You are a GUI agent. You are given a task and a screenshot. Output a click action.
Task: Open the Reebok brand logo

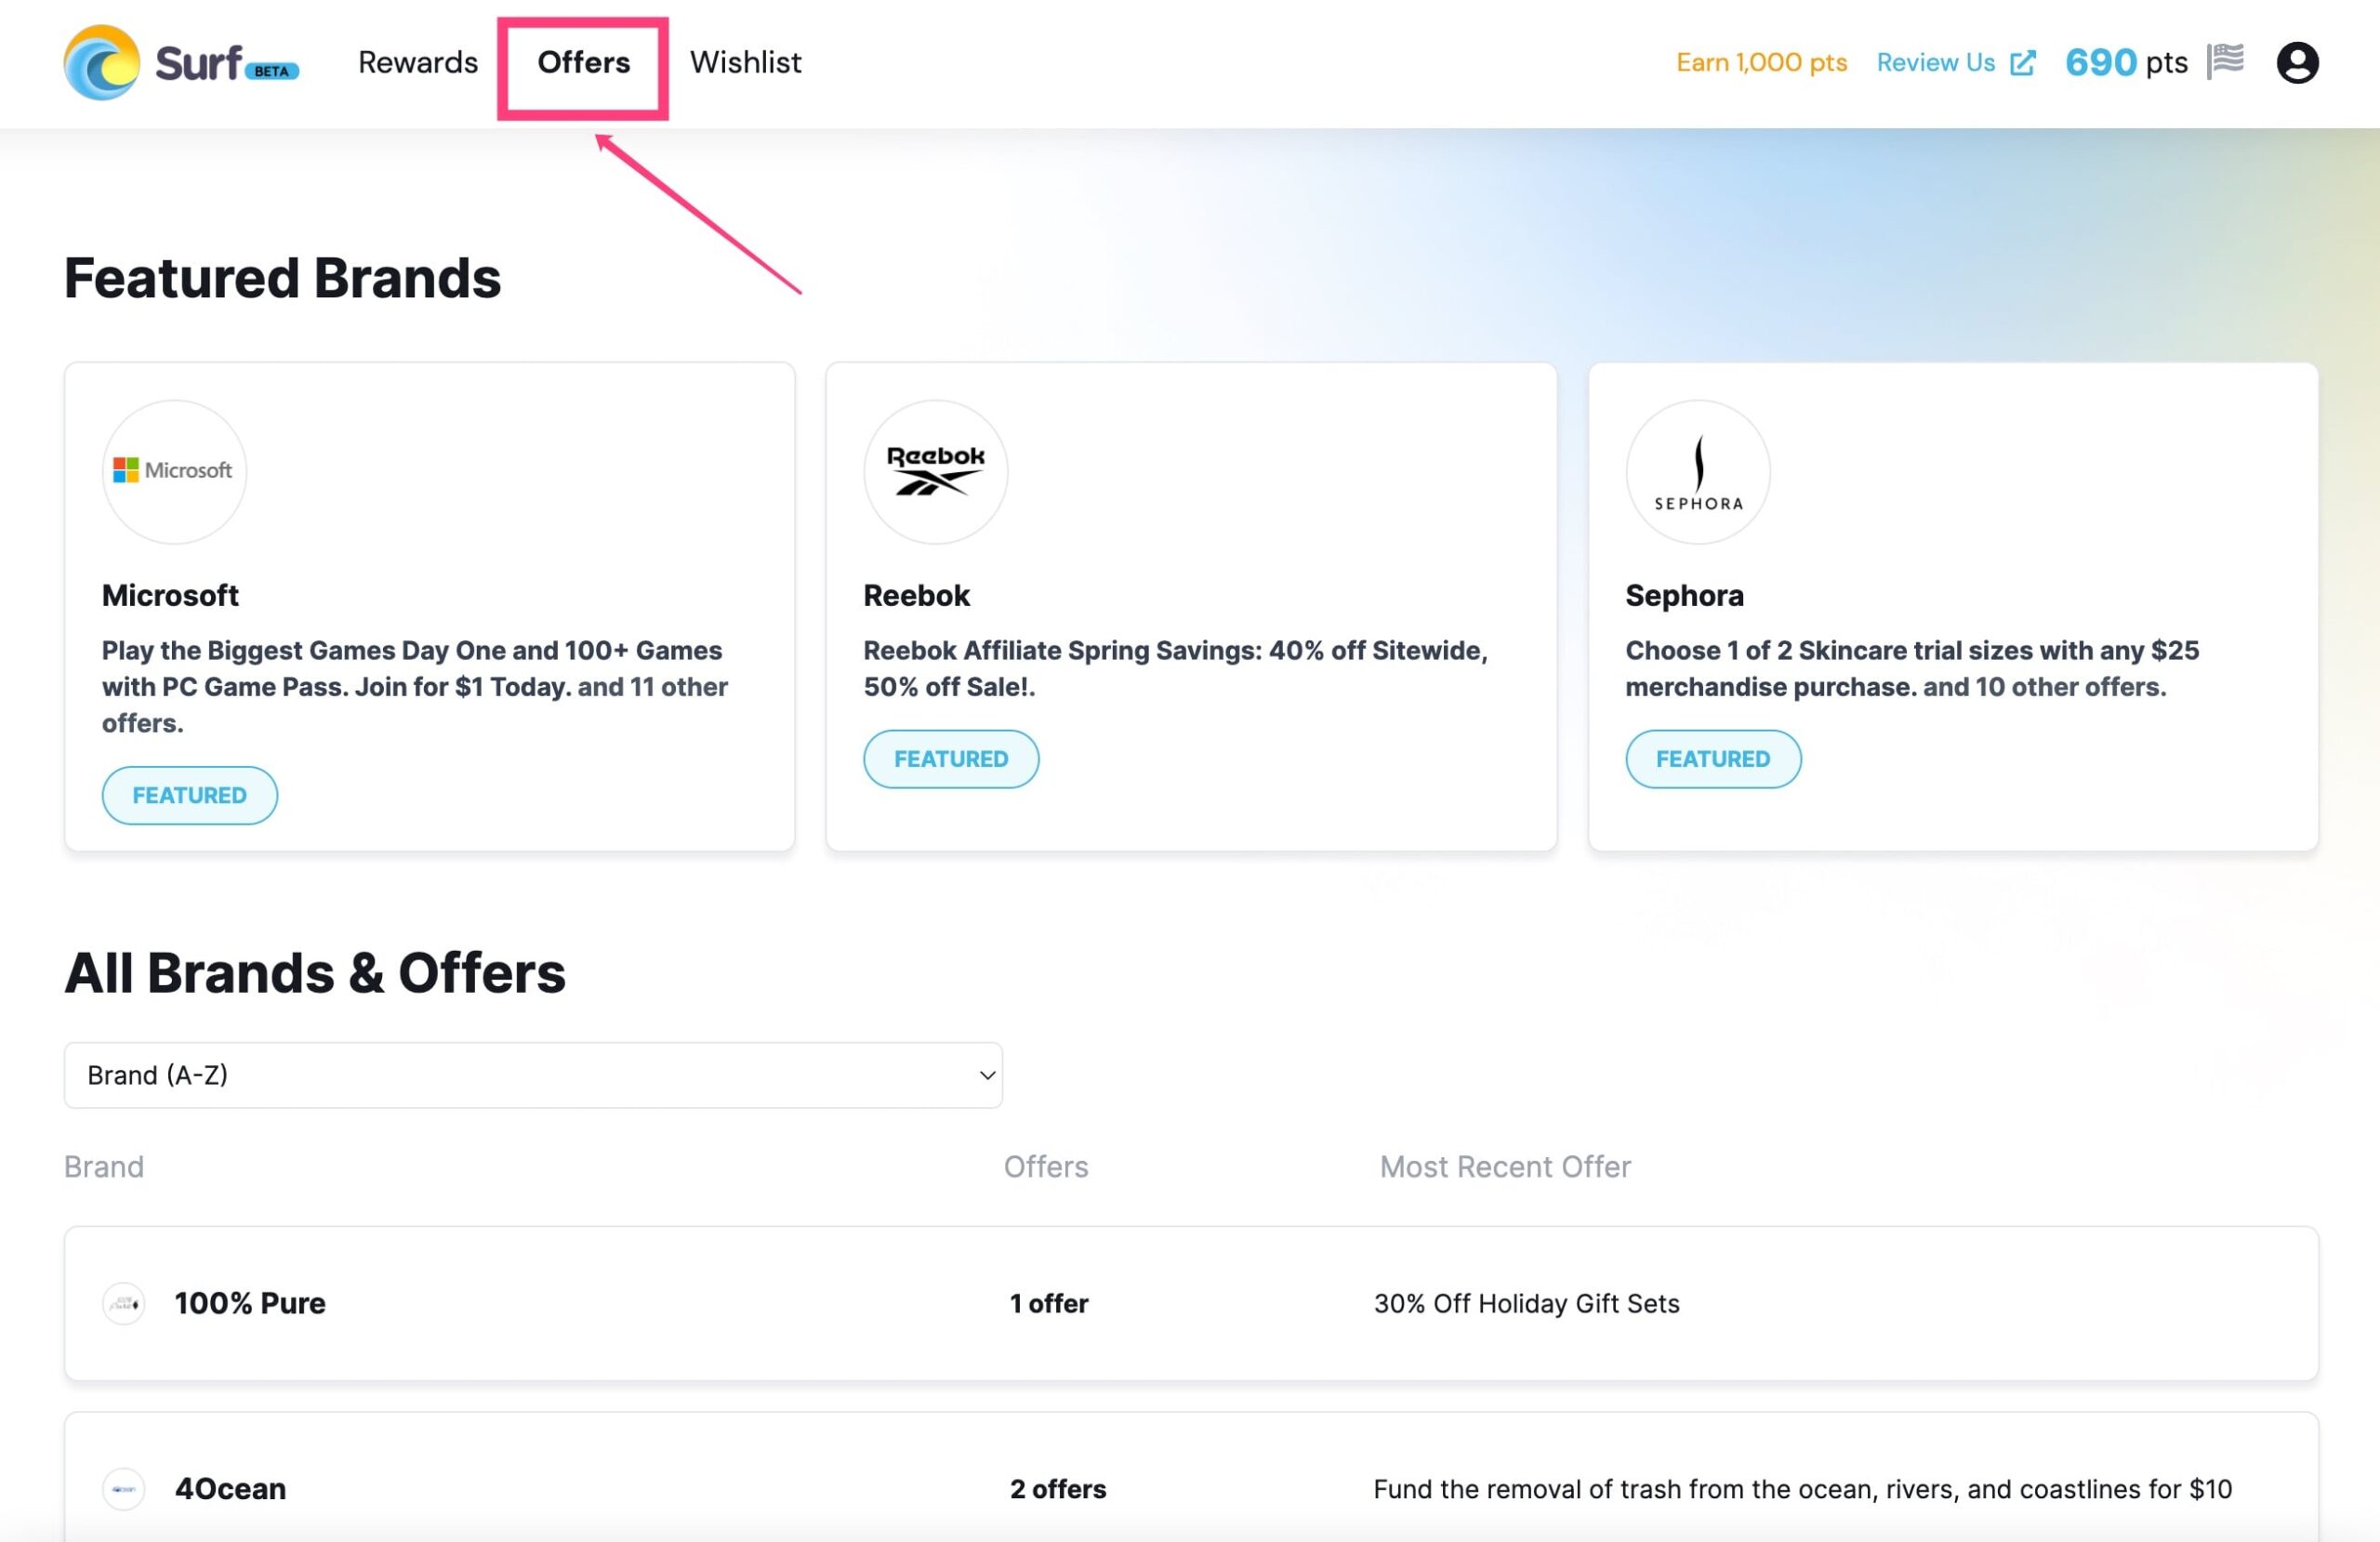point(935,471)
